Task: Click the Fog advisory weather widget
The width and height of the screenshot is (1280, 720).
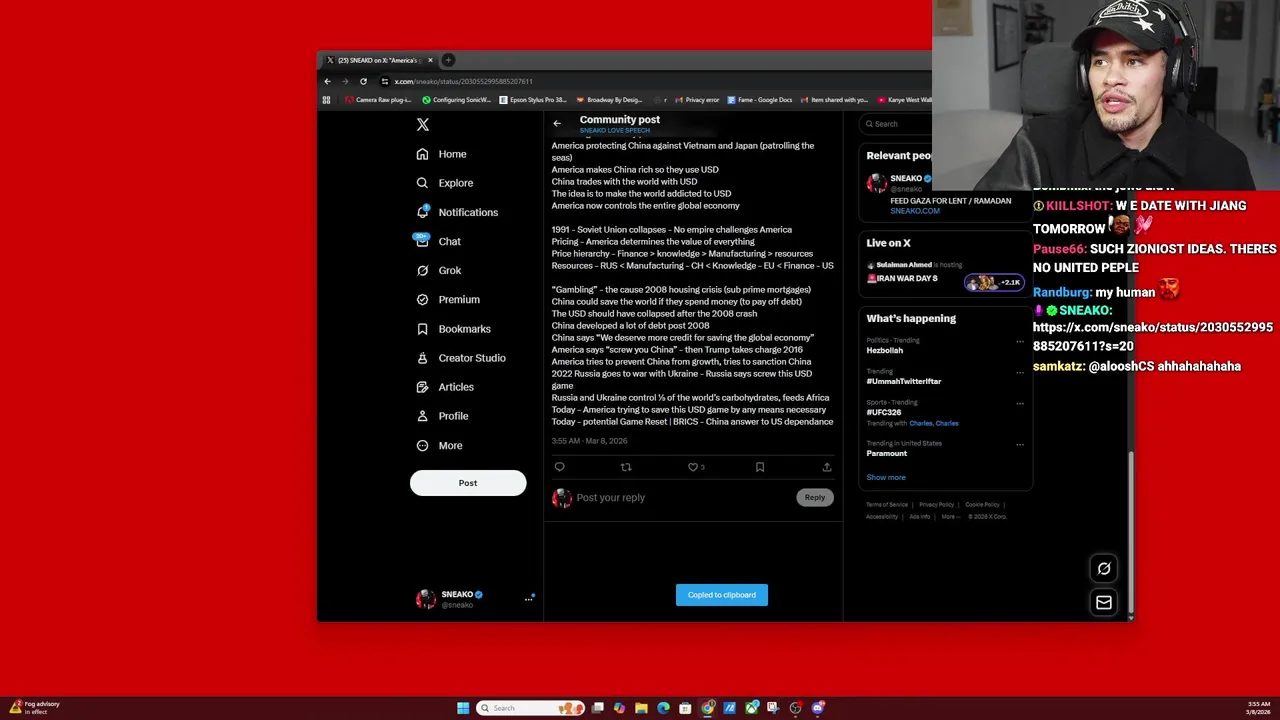Action: point(35,707)
